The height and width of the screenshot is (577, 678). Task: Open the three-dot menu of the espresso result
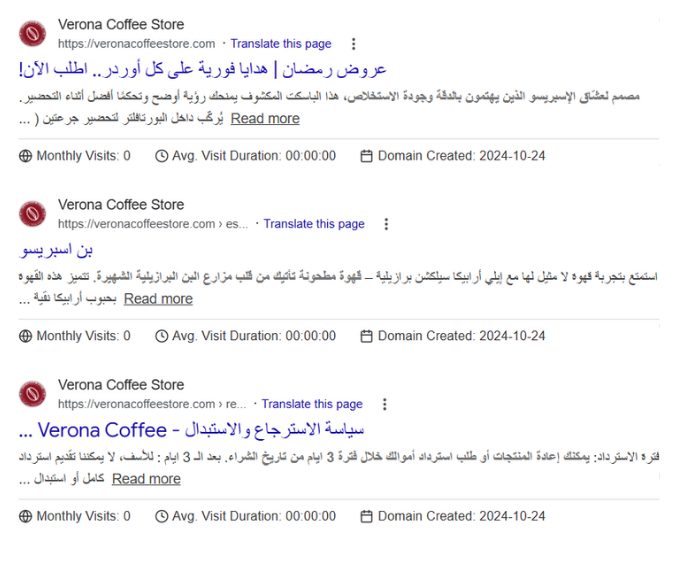pos(386,224)
